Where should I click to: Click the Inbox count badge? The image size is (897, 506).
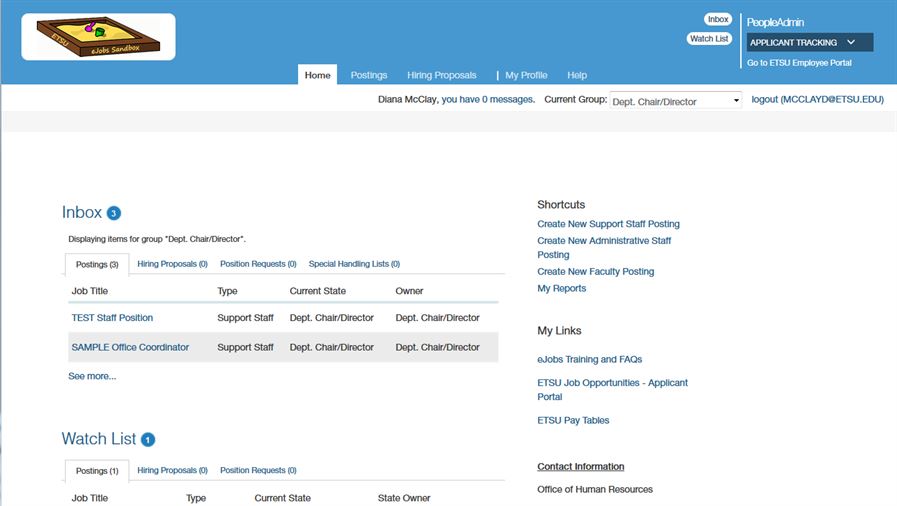point(114,213)
